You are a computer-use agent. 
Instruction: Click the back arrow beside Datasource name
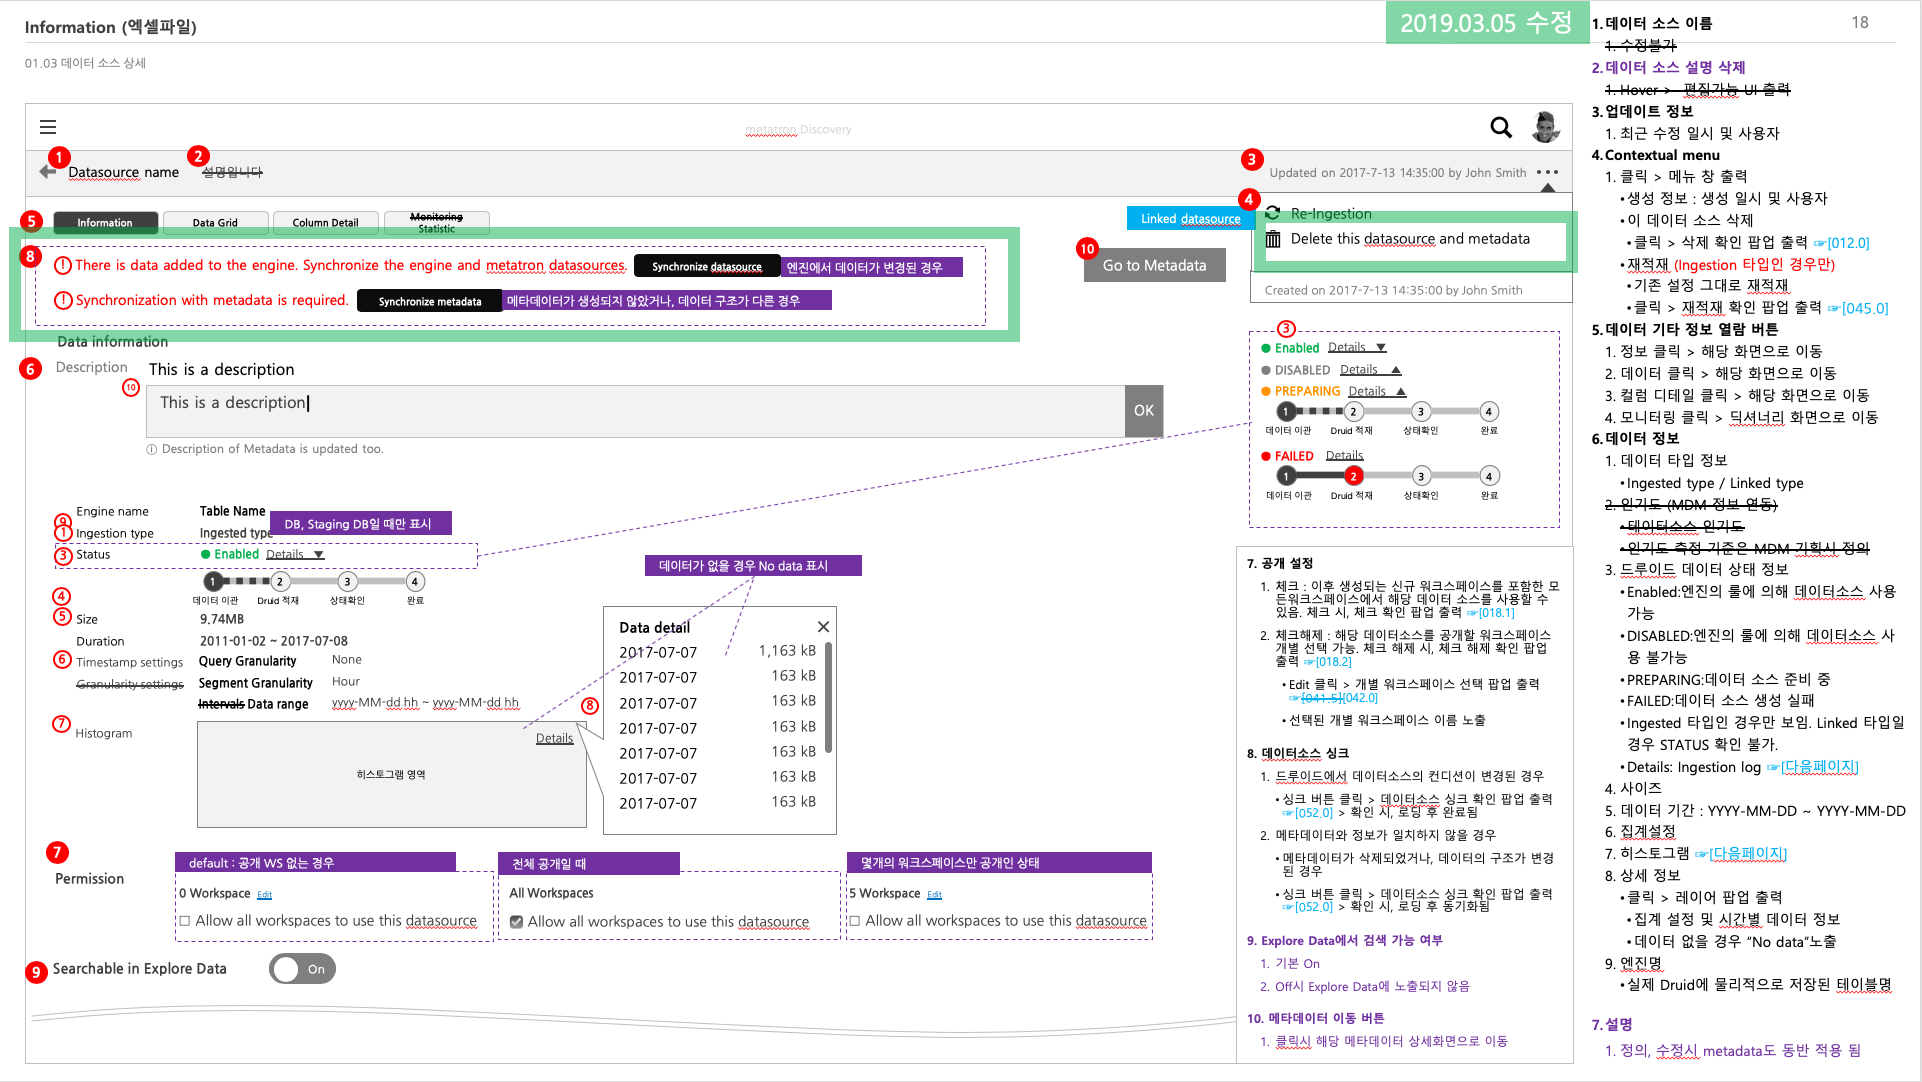(x=45, y=171)
